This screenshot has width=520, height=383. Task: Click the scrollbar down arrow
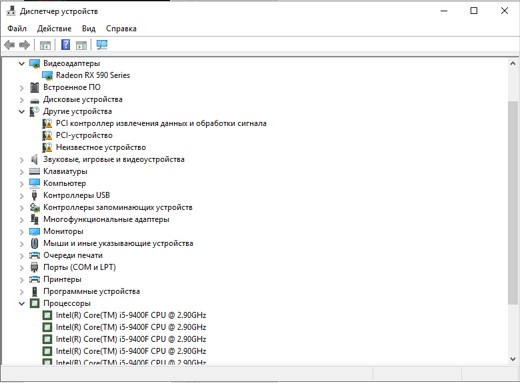pyautogui.click(x=513, y=359)
